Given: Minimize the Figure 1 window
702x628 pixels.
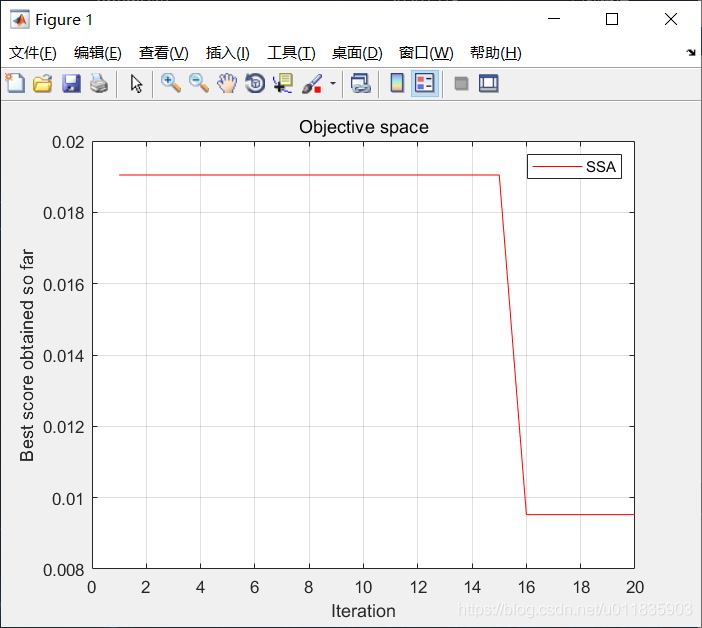Looking at the screenshot, I should (554, 19).
